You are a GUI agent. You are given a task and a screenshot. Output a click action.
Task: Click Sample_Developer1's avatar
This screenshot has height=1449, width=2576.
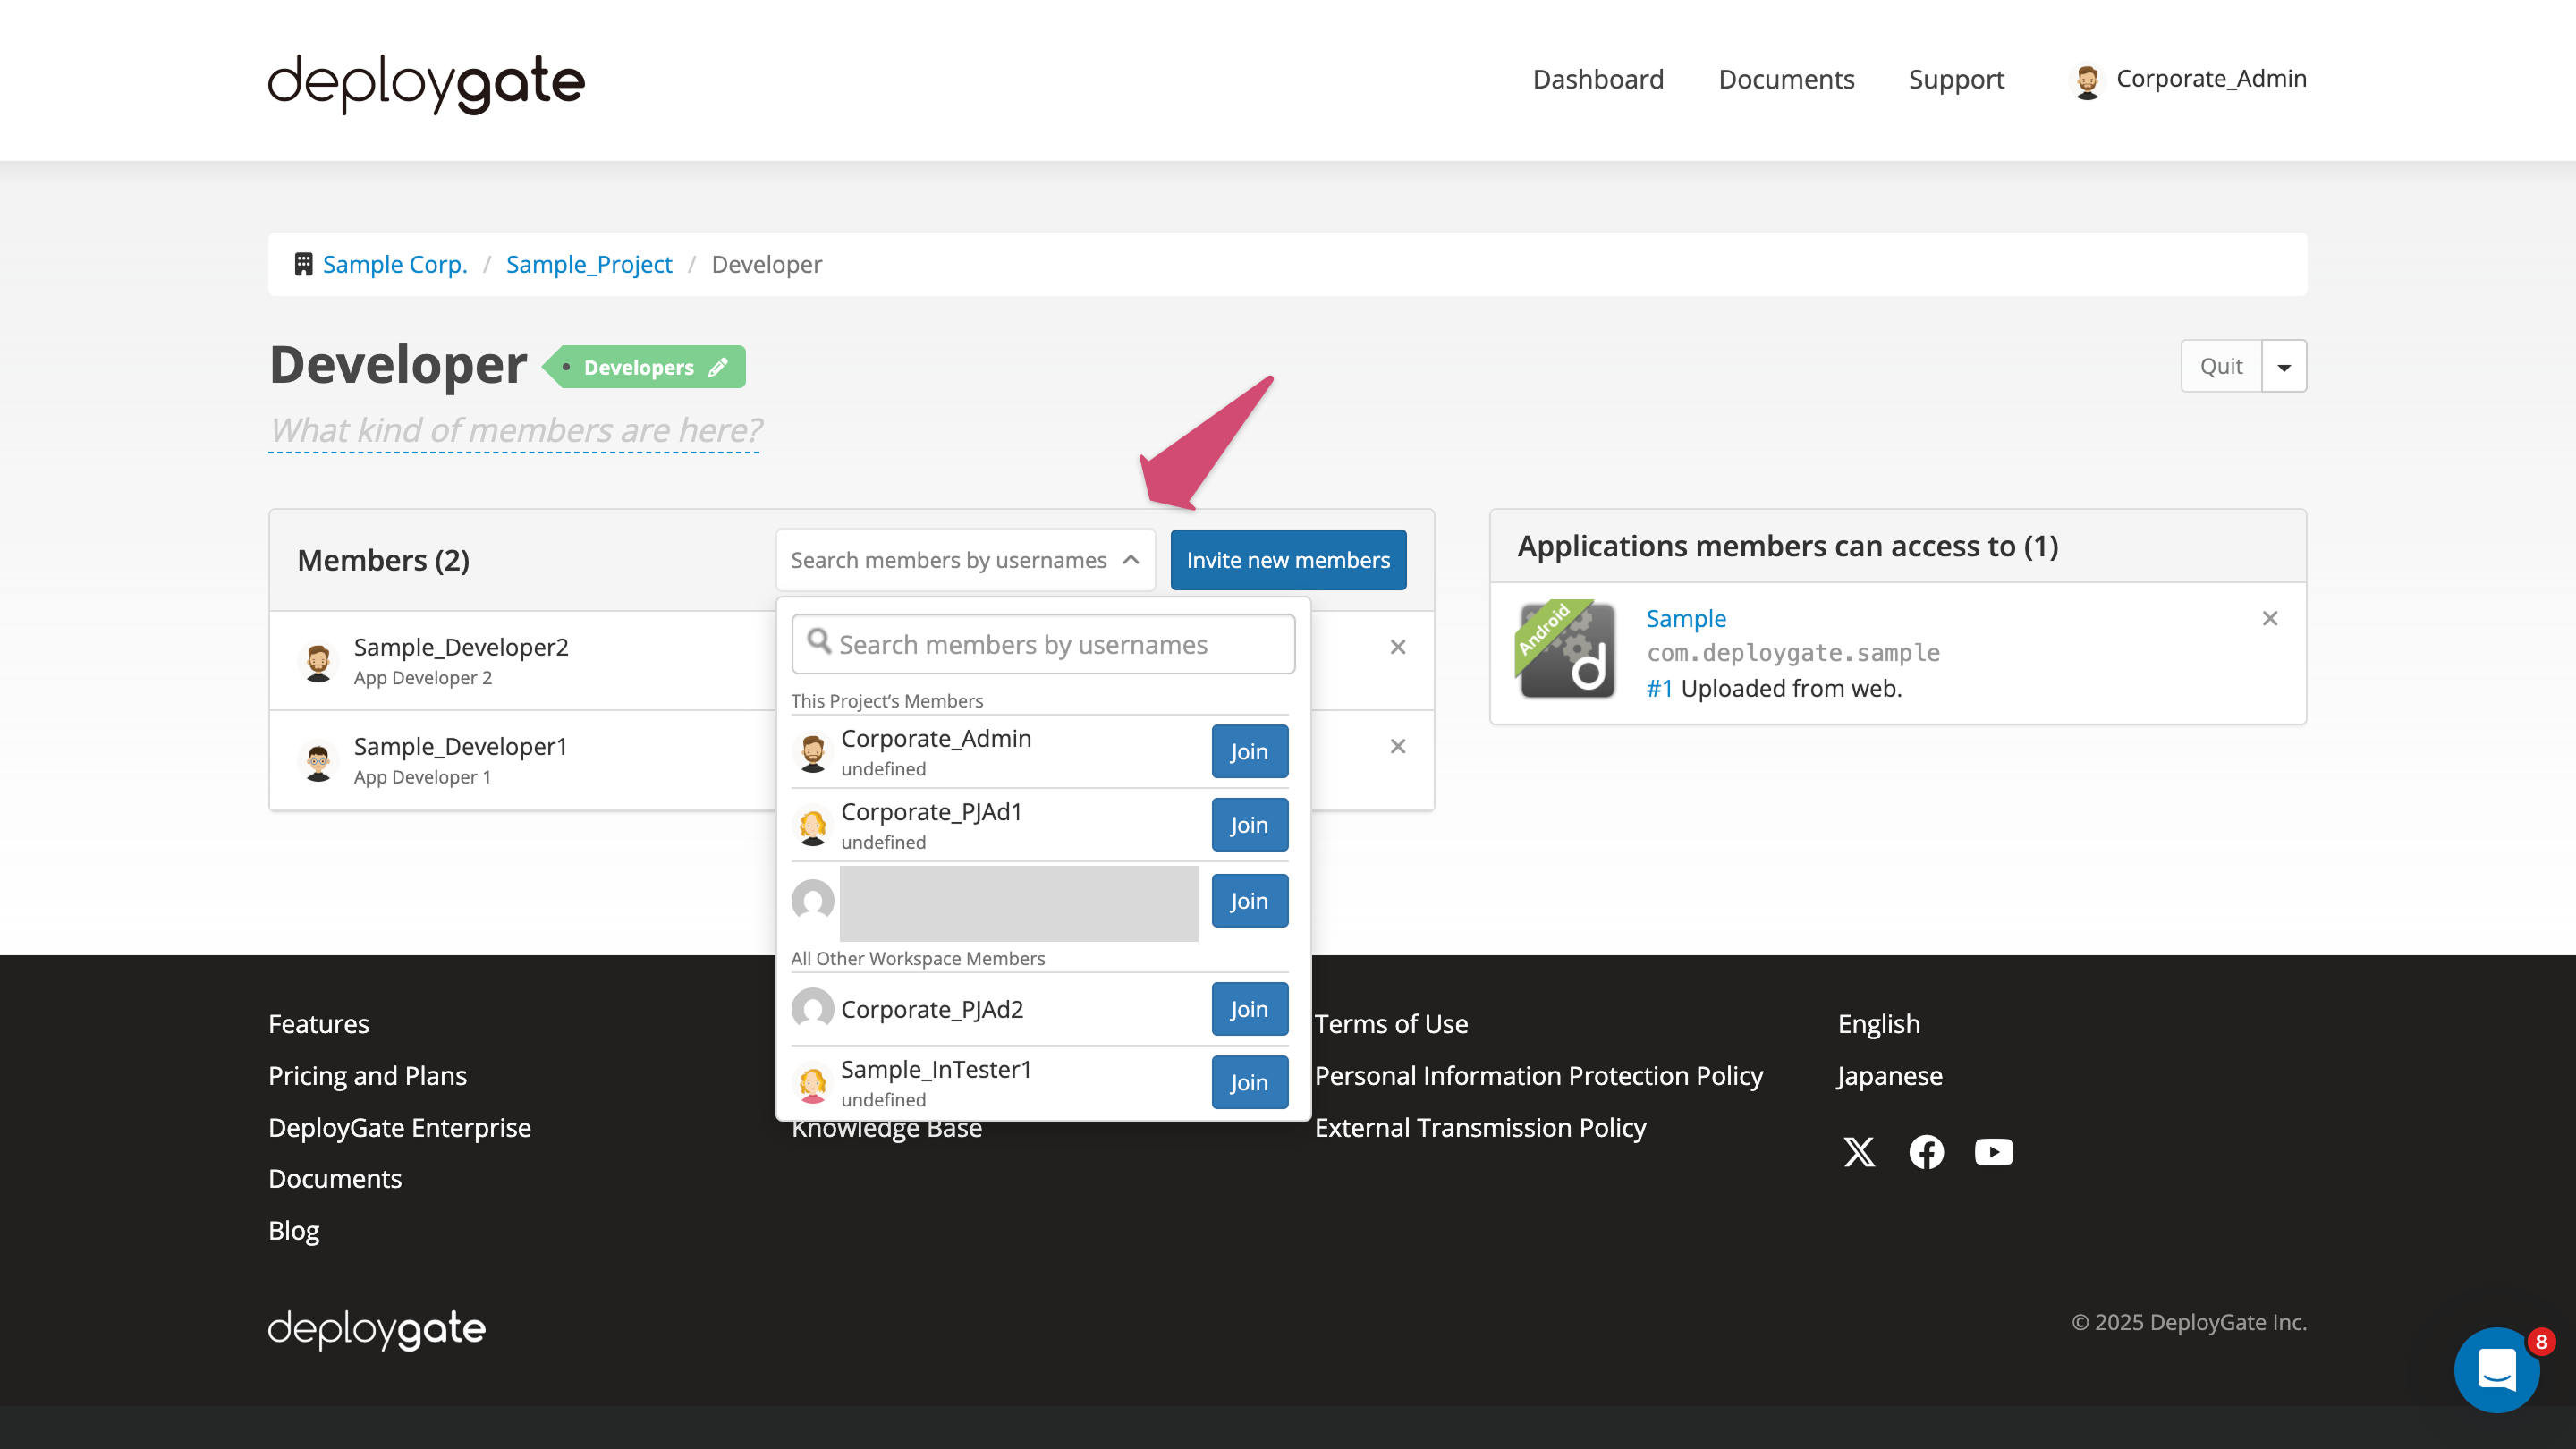pyautogui.click(x=318, y=760)
